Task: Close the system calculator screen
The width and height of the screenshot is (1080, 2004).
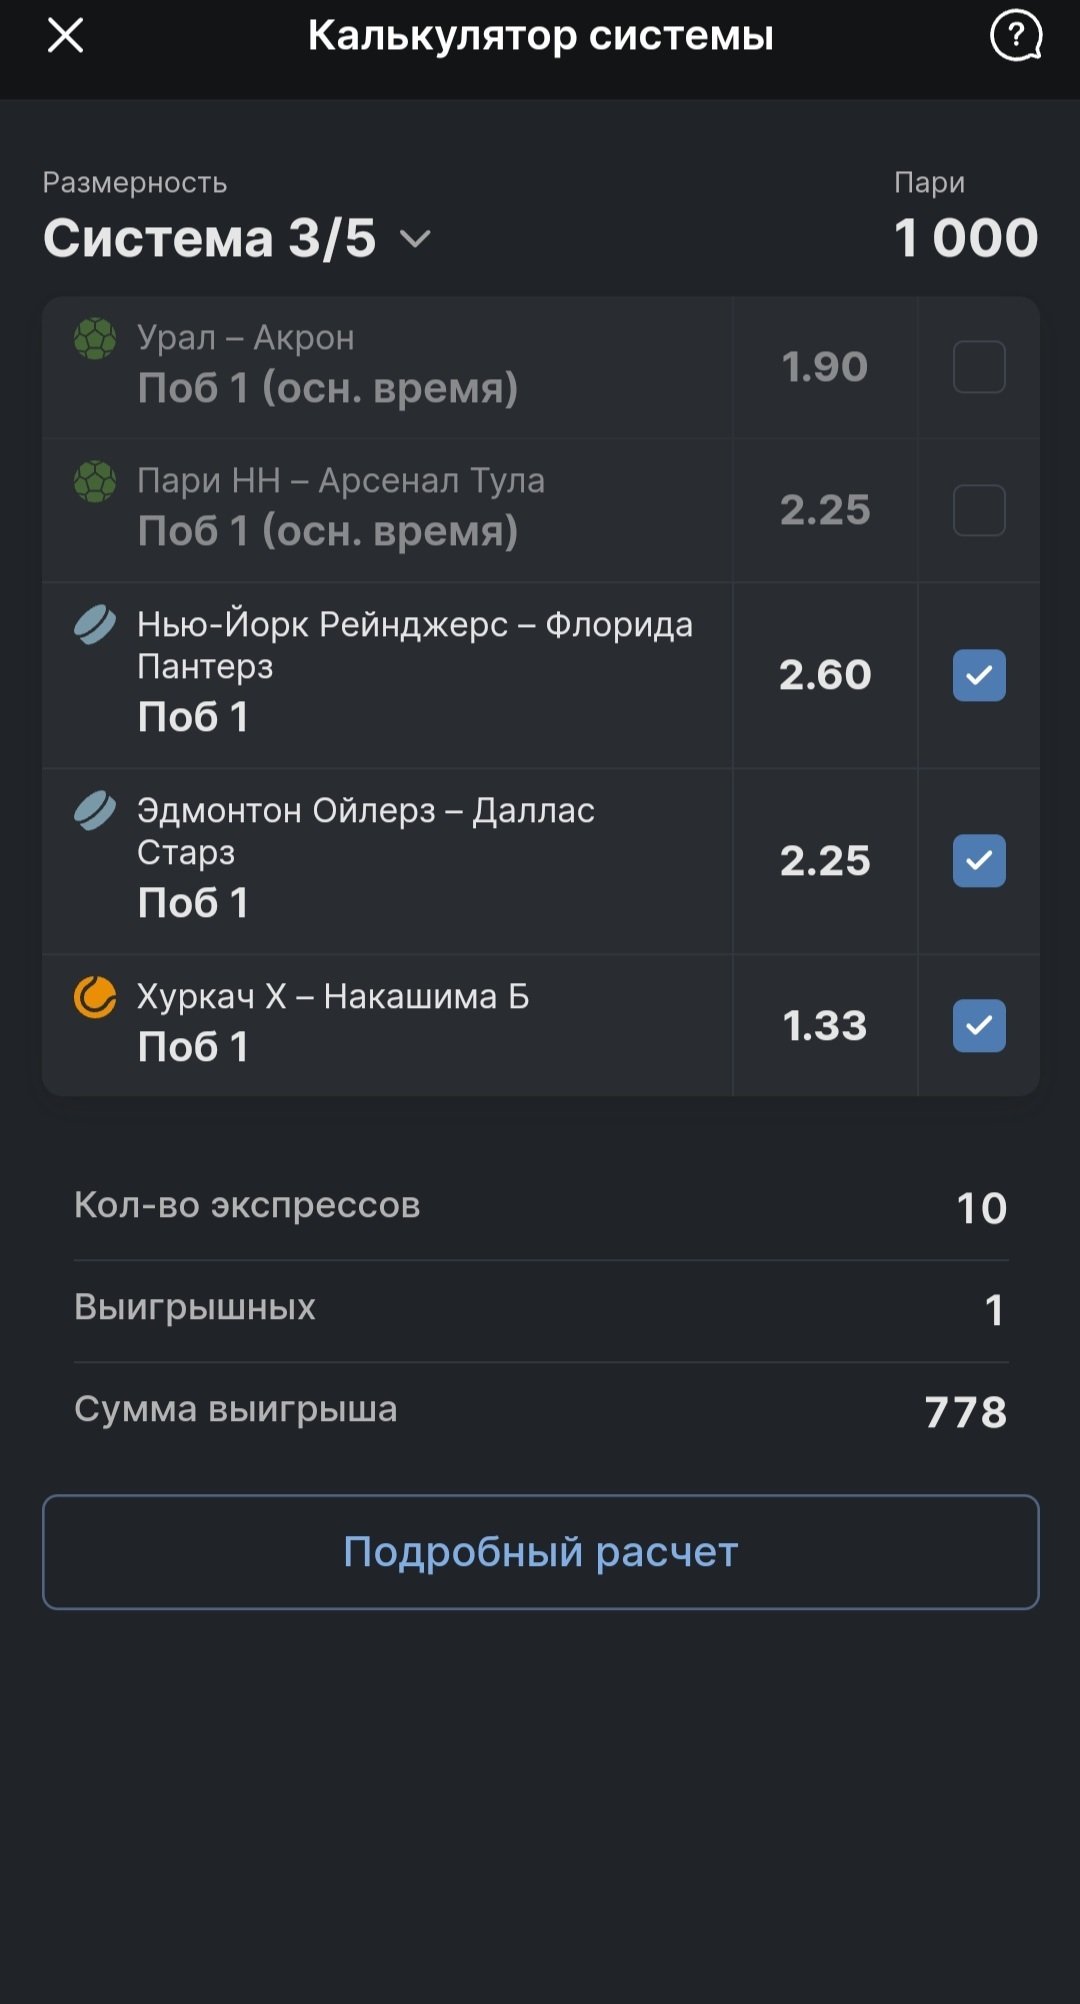Action: click(x=66, y=36)
